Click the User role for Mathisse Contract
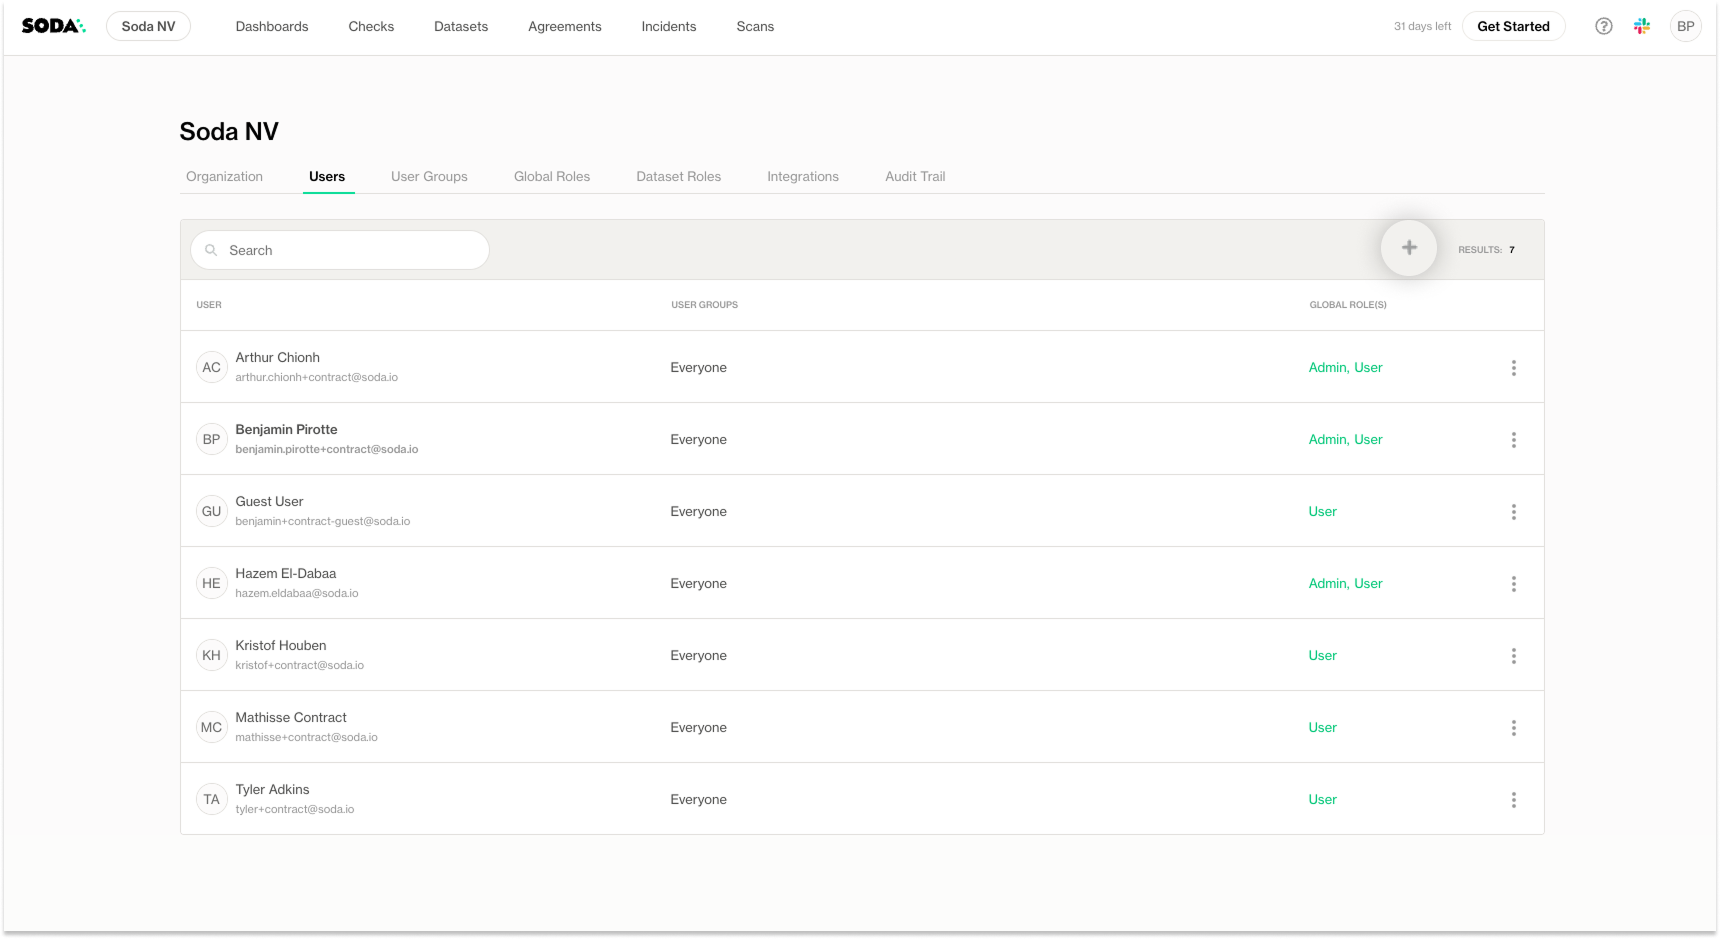This screenshot has width=1720, height=939. click(x=1322, y=728)
